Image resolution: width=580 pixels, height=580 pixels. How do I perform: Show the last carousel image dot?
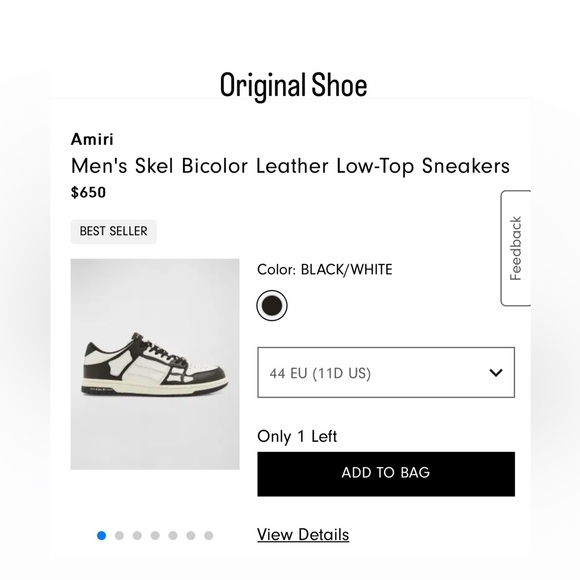(x=209, y=536)
